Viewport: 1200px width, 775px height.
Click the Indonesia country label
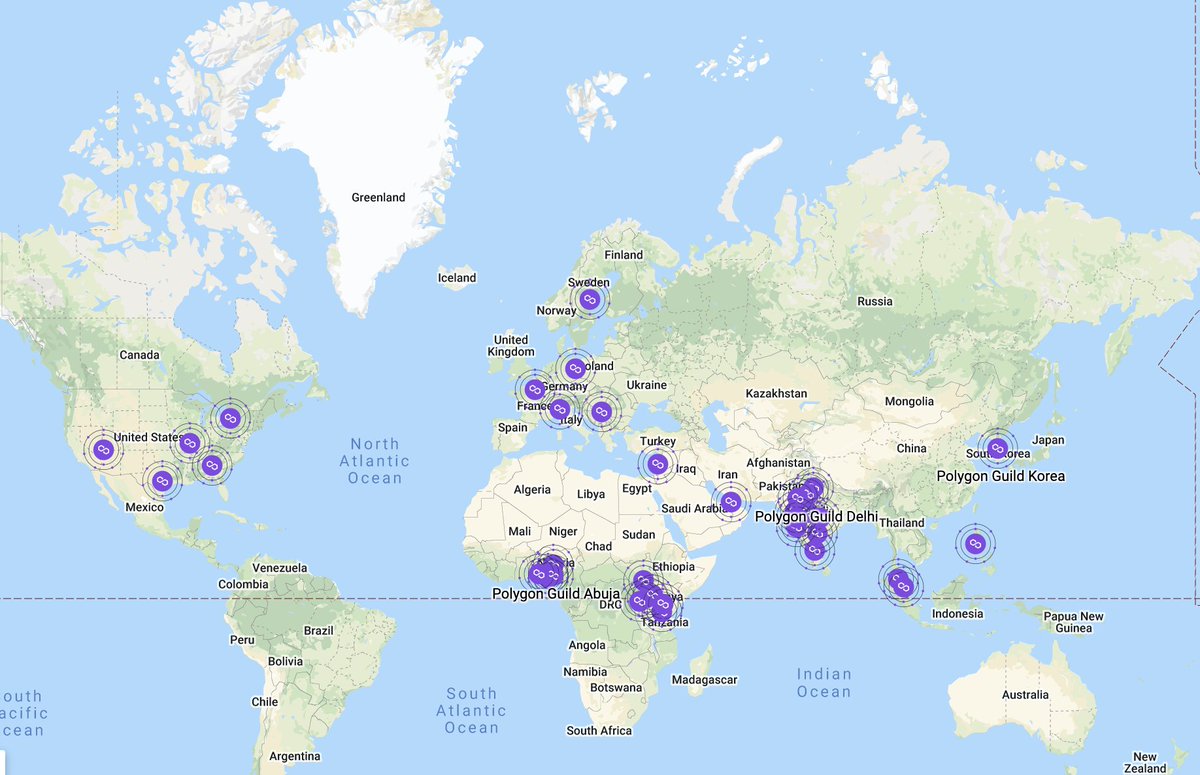coord(956,614)
